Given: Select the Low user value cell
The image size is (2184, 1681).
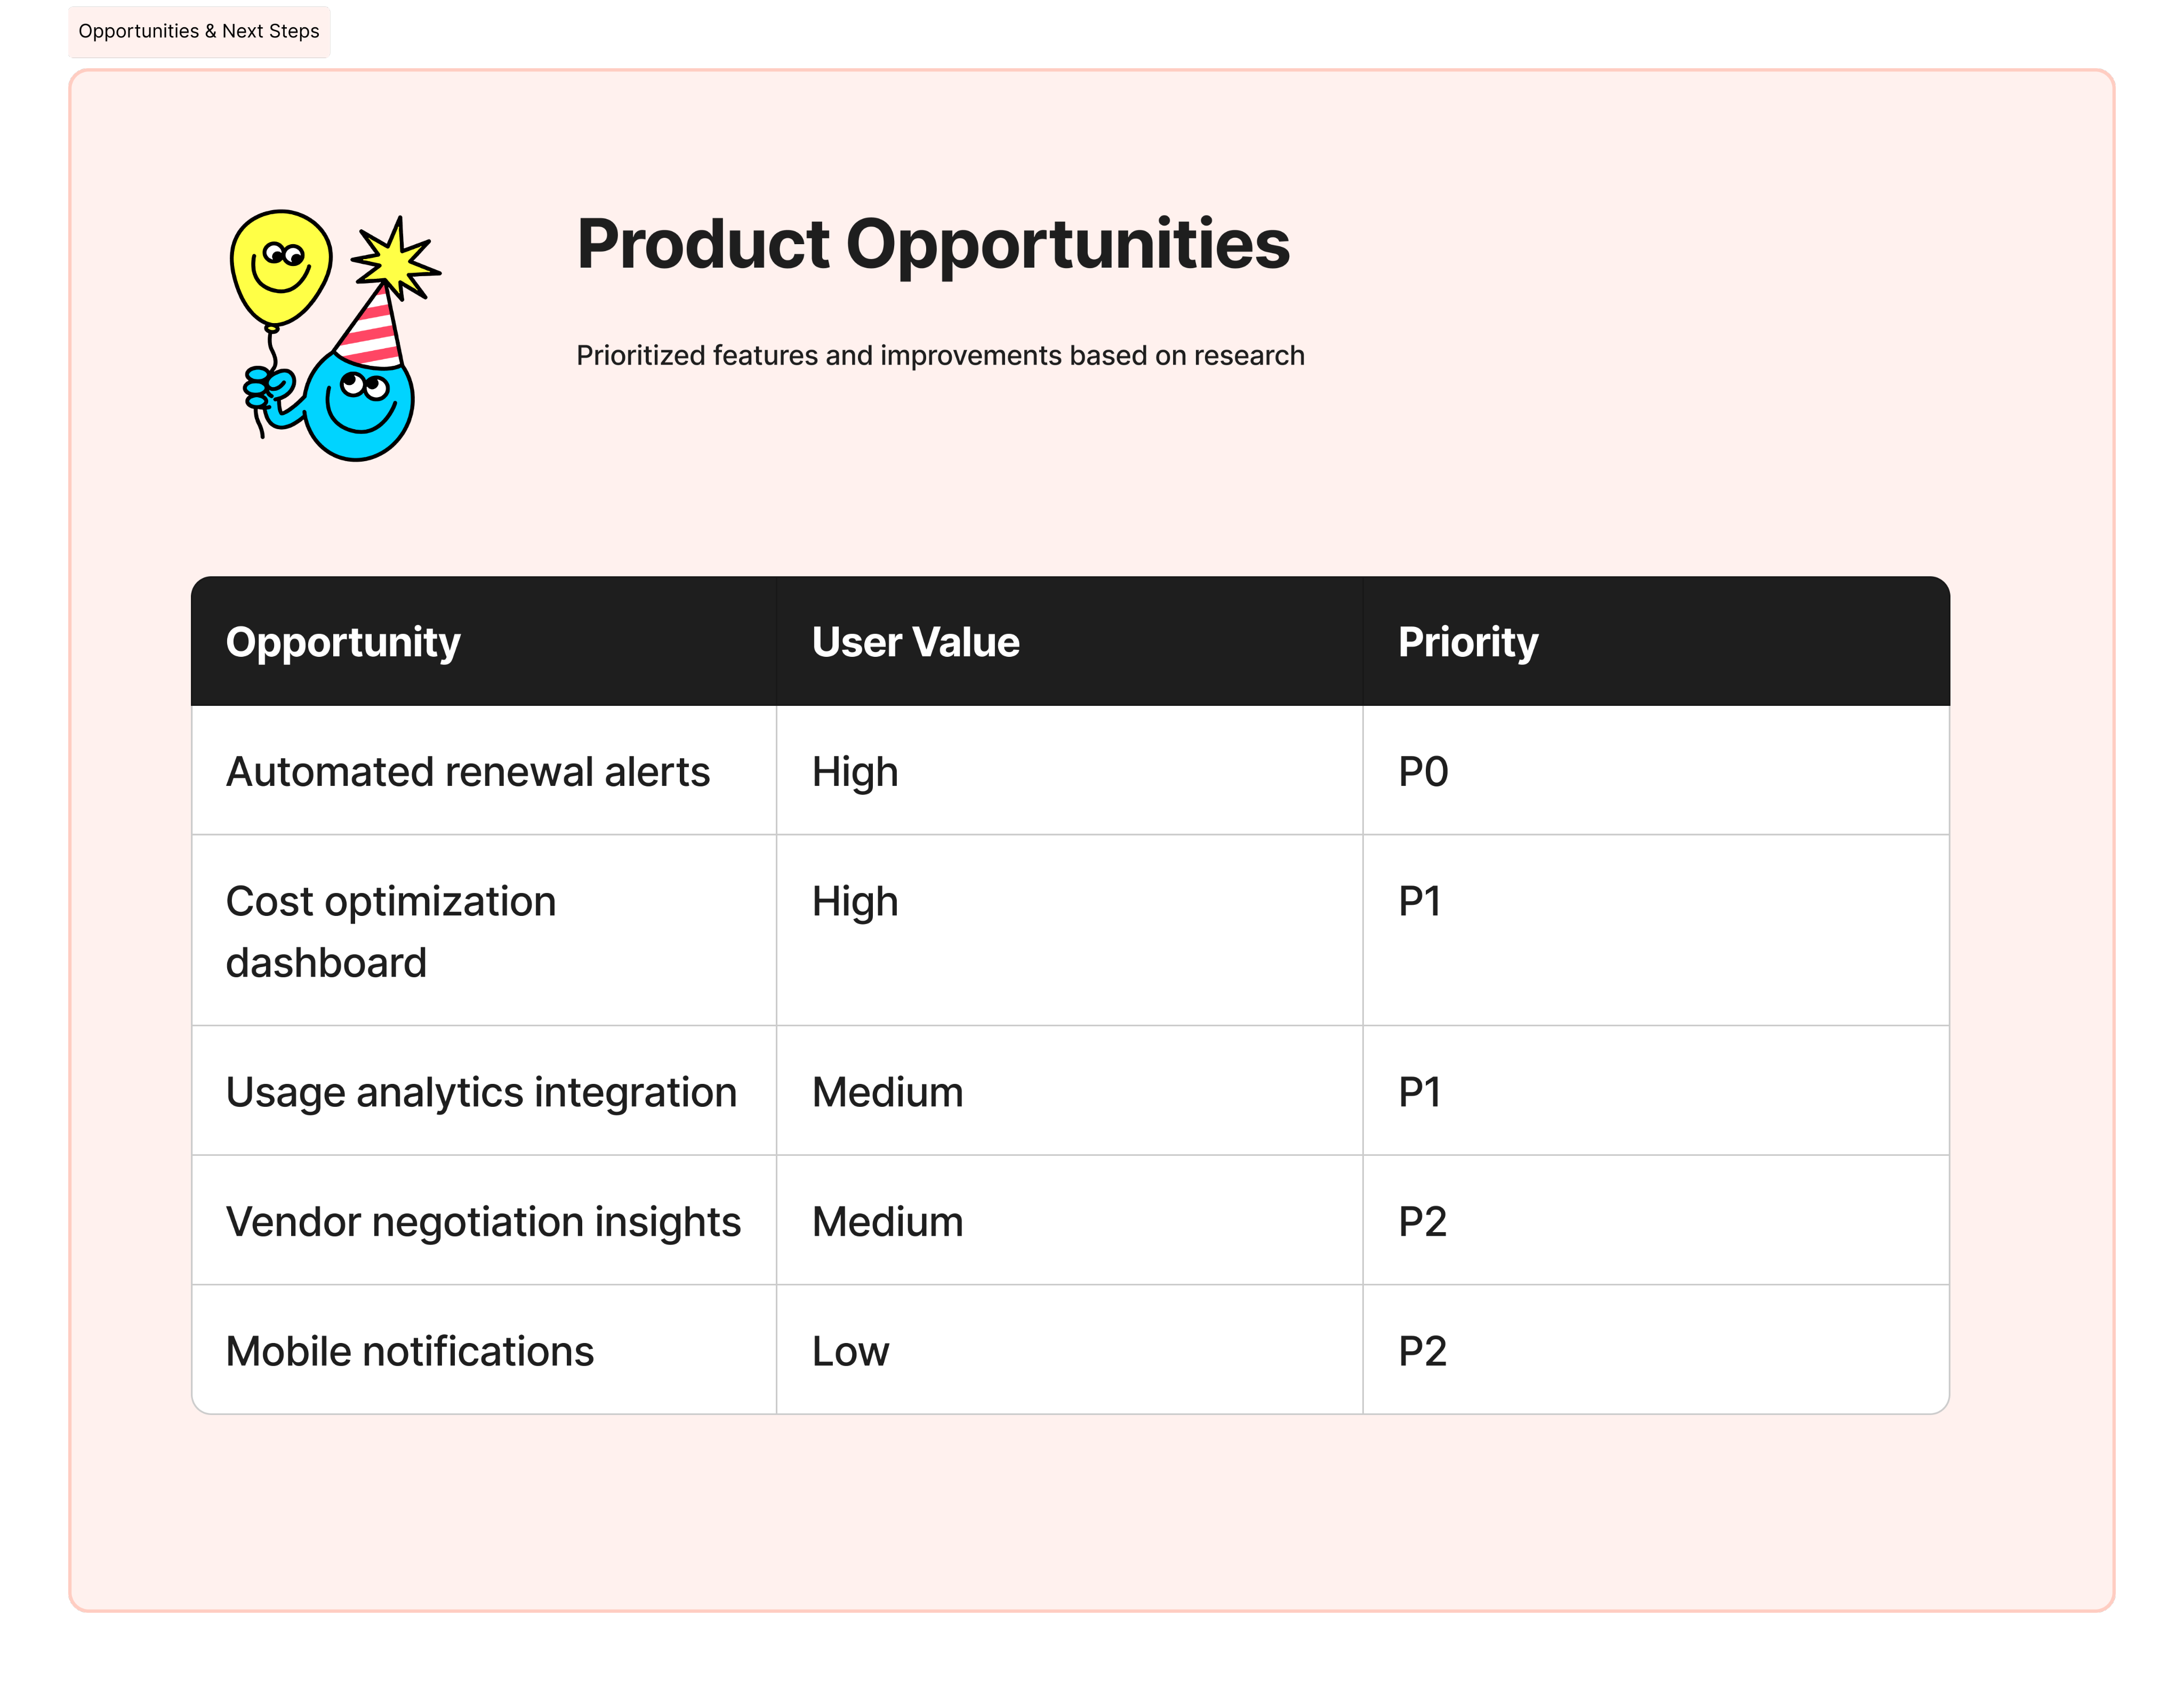Looking at the screenshot, I should coord(850,1351).
